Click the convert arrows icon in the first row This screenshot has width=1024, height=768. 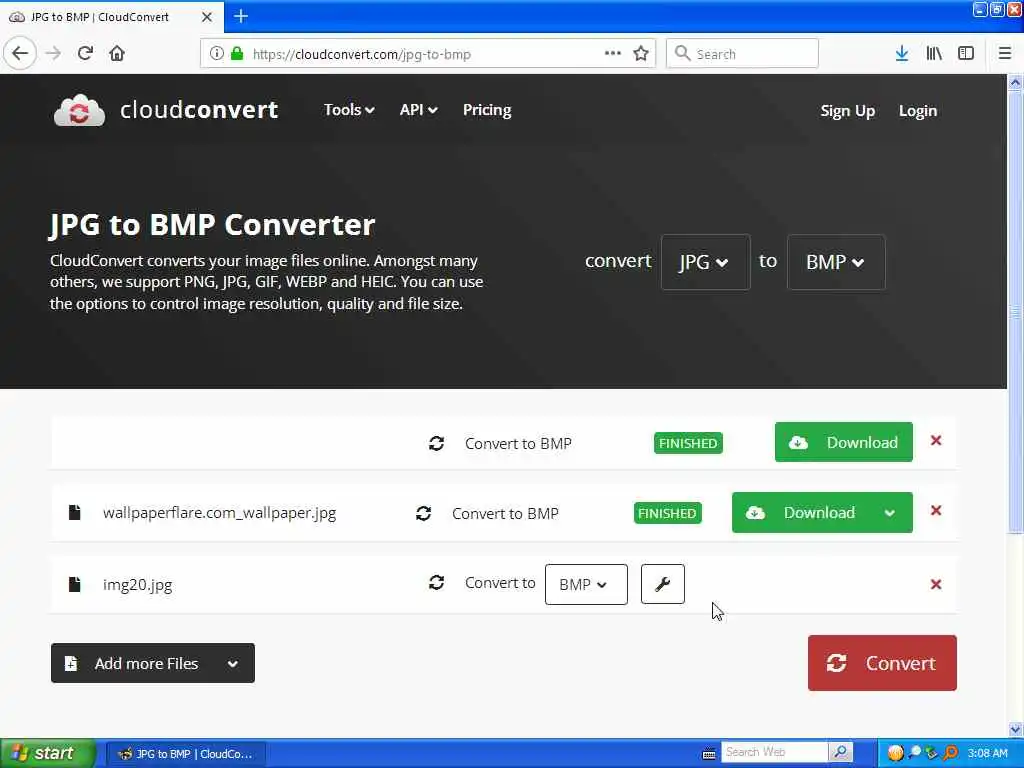[436, 443]
